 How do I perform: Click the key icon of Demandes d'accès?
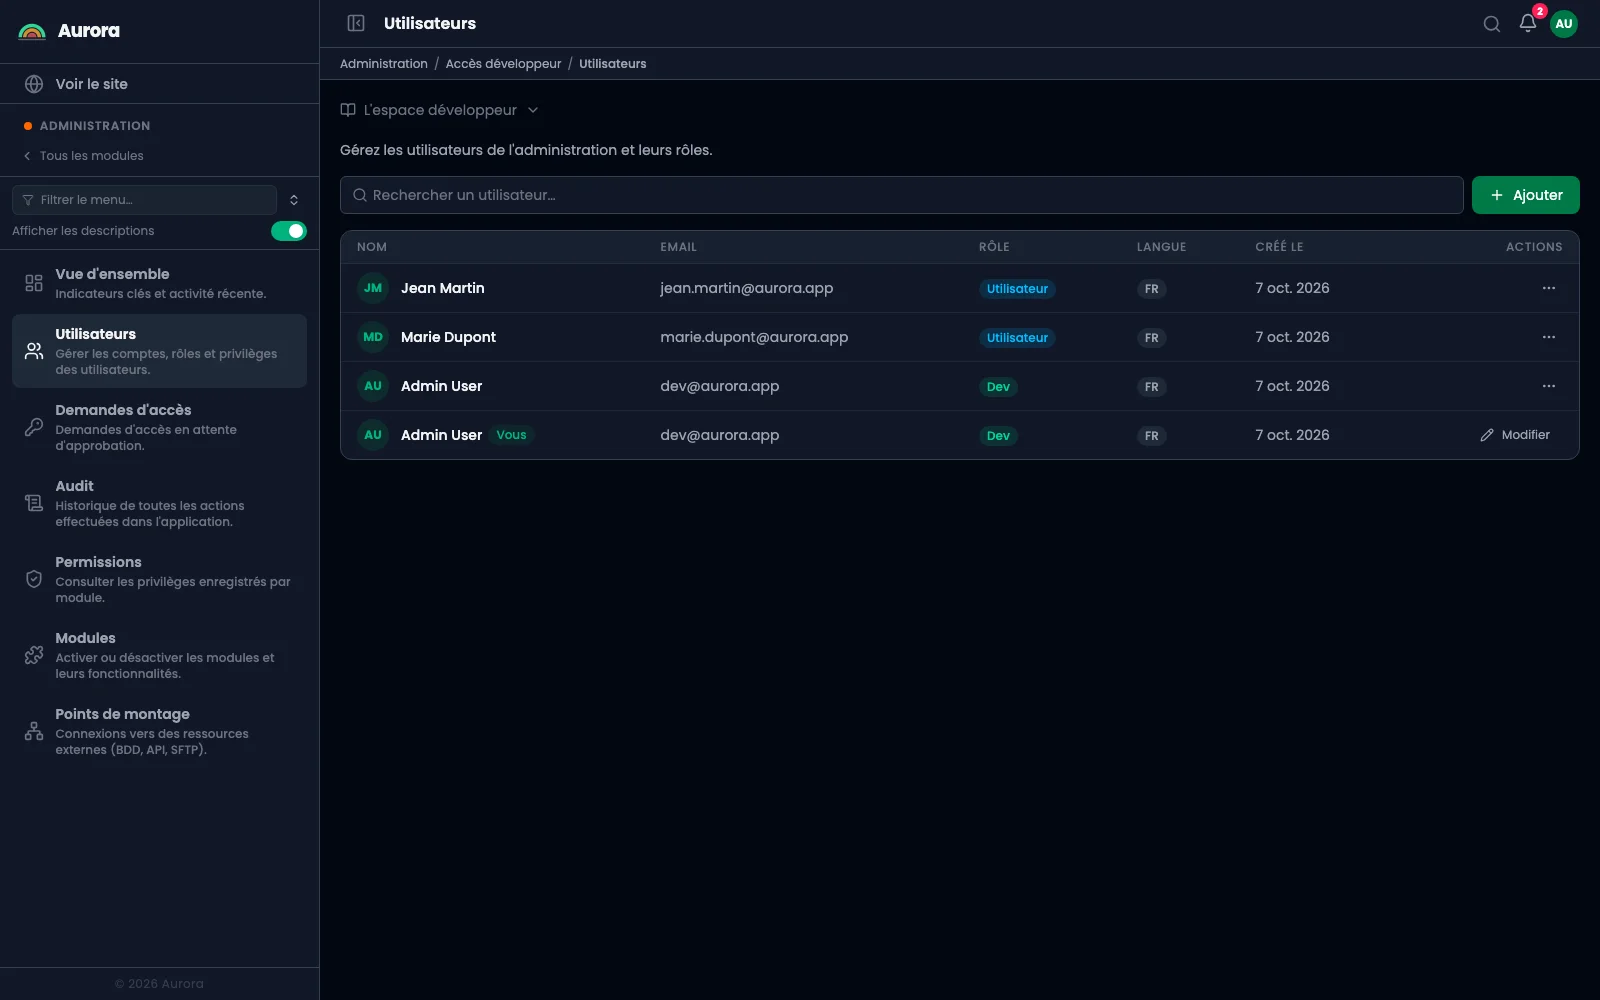(34, 427)
